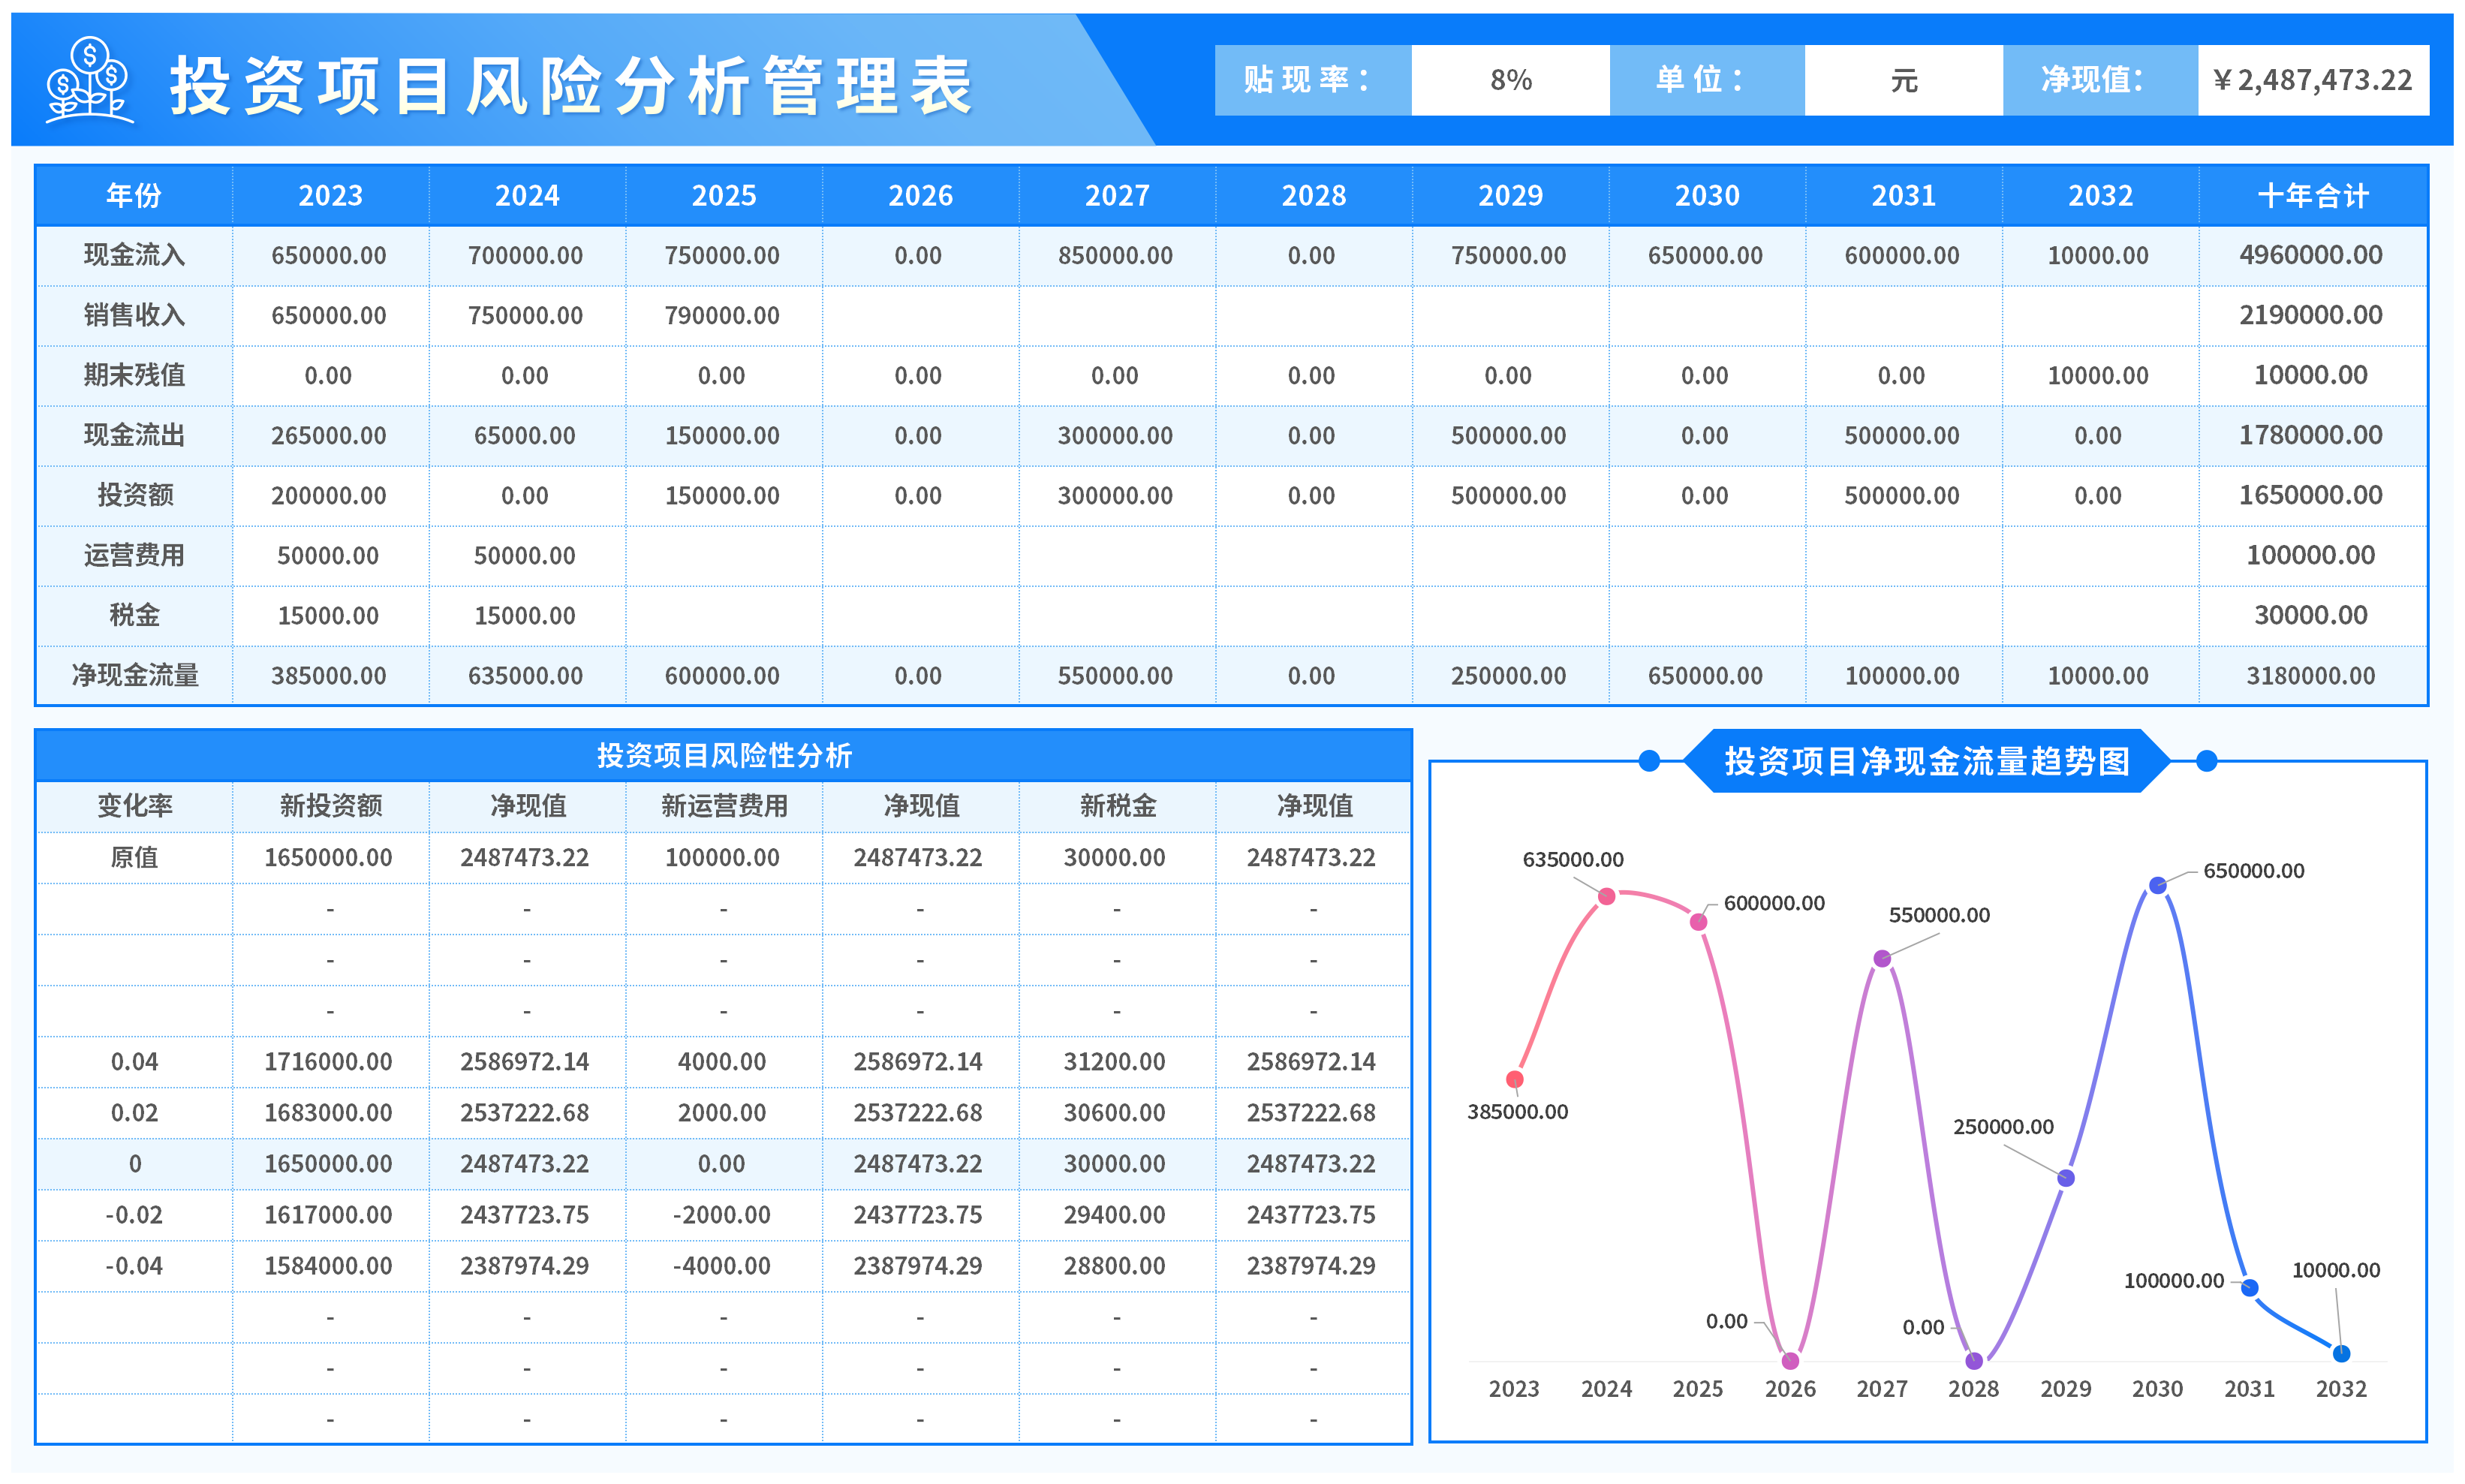Viewport: 2465px width, 1484px height.
Task: Select the 净现金流量 ten-year total 3180000.00
Action: click(2311, 676)
